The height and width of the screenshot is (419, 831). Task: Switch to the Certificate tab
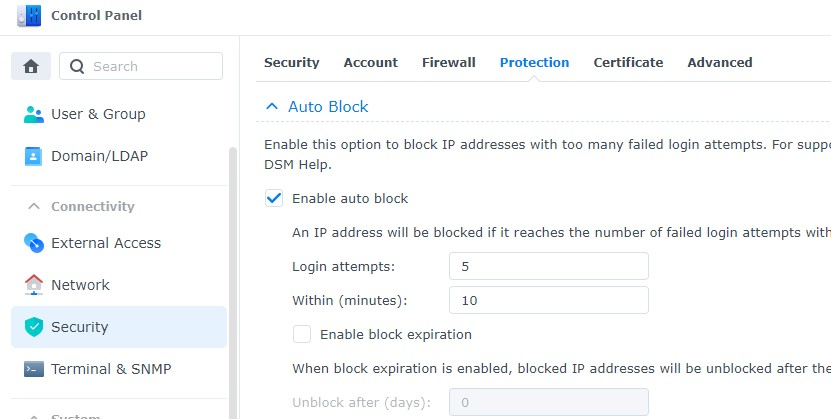click(x=628, y=62)
